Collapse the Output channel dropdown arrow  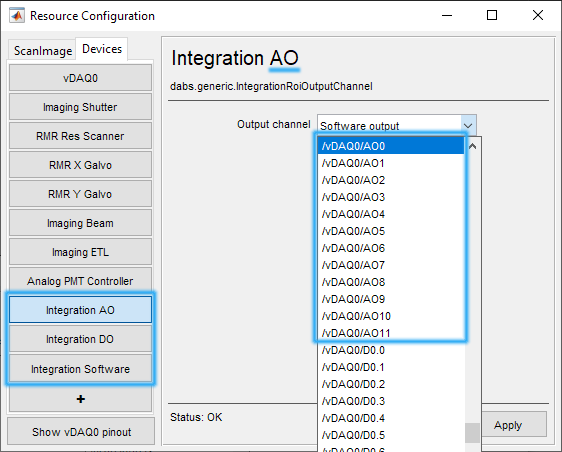pyautogui.click(x=468, y=125)
